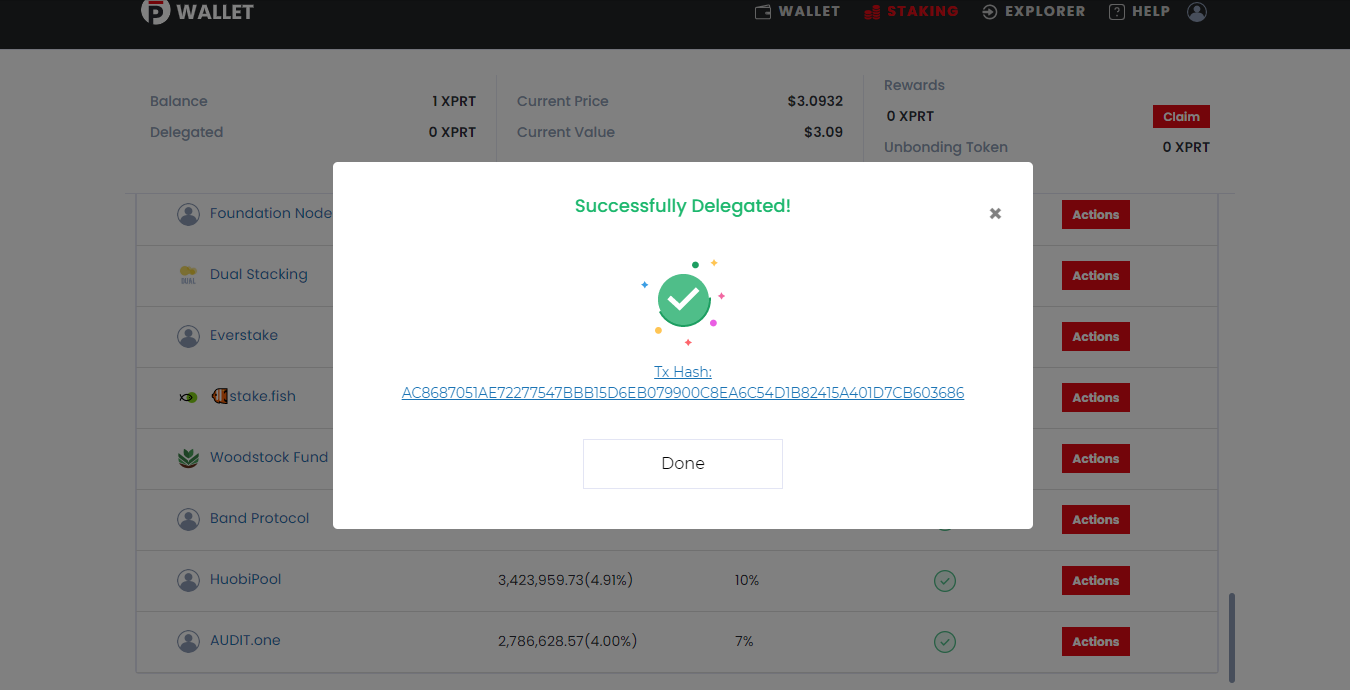Click the green success checkmark in the dialog
1350x690 pixels.
click(683, 299)
